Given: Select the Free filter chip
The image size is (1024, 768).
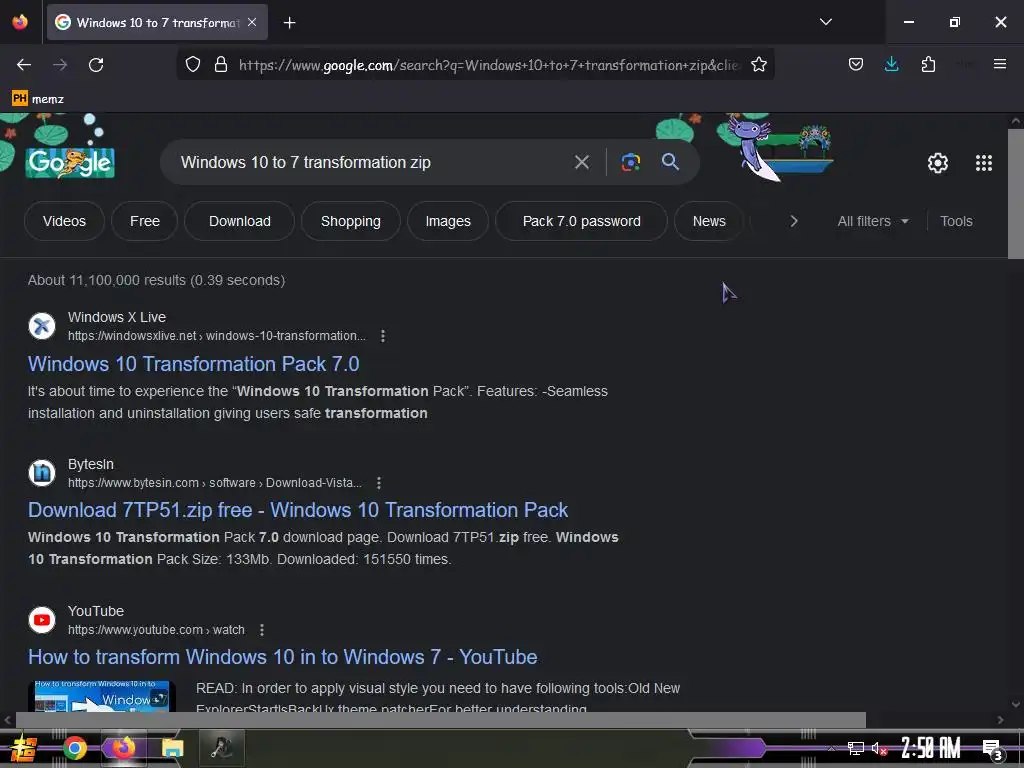Looking at the screenshot, I should pos(144,221).
